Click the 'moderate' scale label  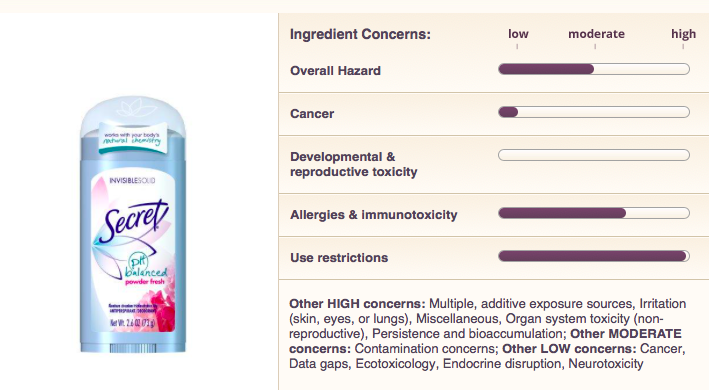(596, 34)
